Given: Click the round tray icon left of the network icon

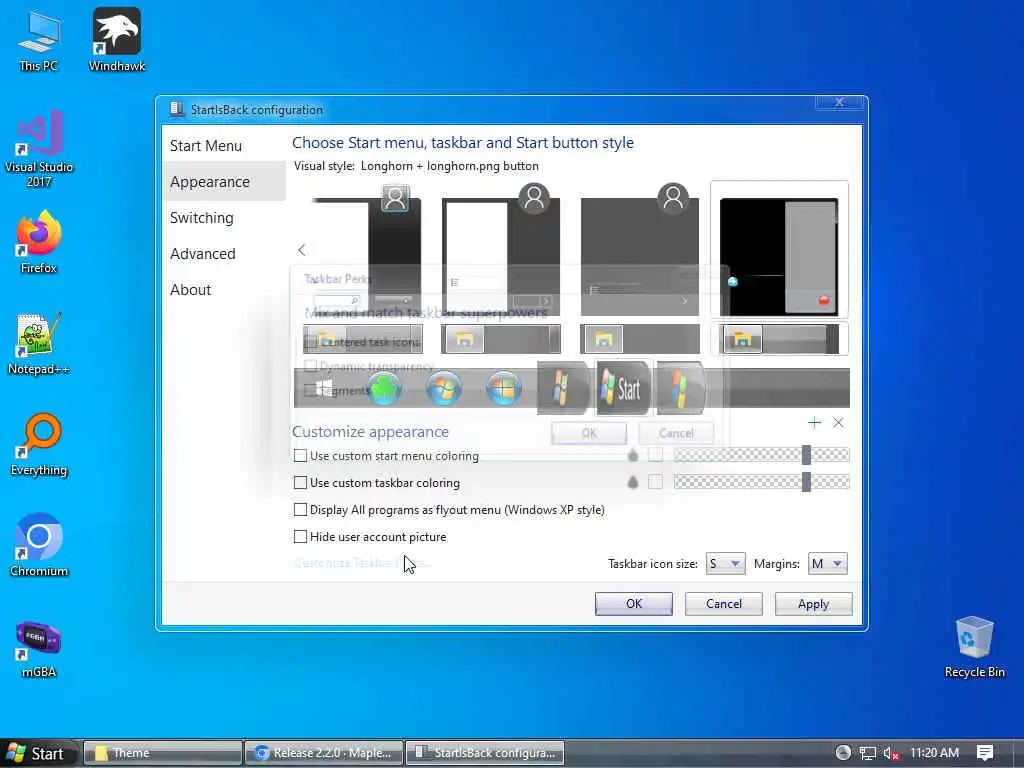Looking at the screenshot, I should click(x=843, y=753).
